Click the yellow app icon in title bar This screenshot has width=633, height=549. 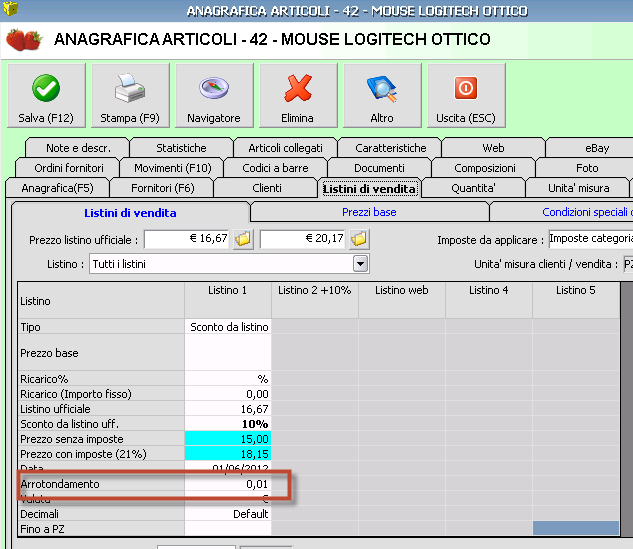[x=10, y=8]
